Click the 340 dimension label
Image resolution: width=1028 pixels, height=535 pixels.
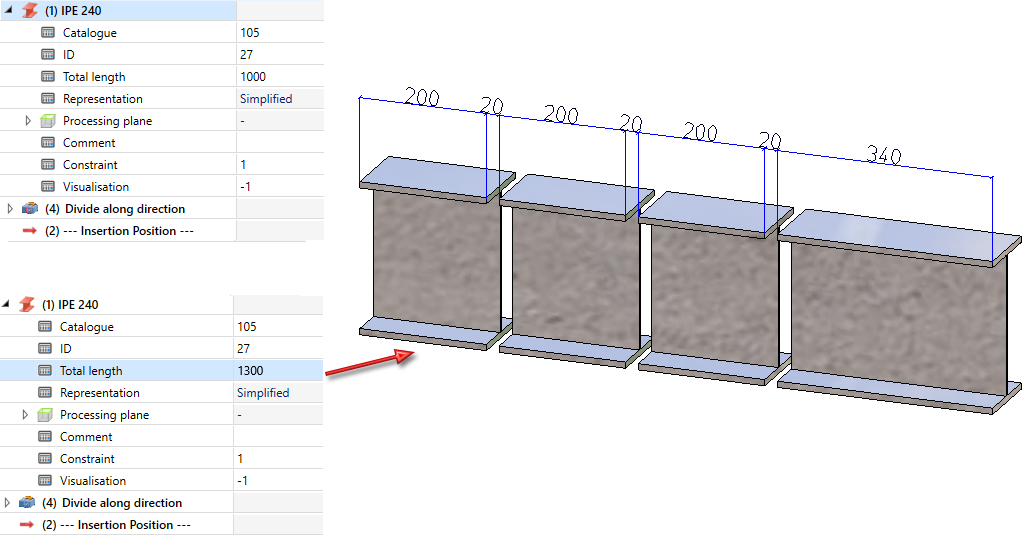(x=884, y=155)
